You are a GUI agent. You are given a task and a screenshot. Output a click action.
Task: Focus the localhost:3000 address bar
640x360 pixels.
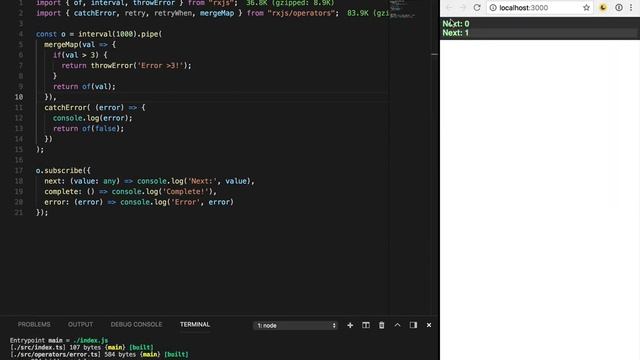click(539, 7)
